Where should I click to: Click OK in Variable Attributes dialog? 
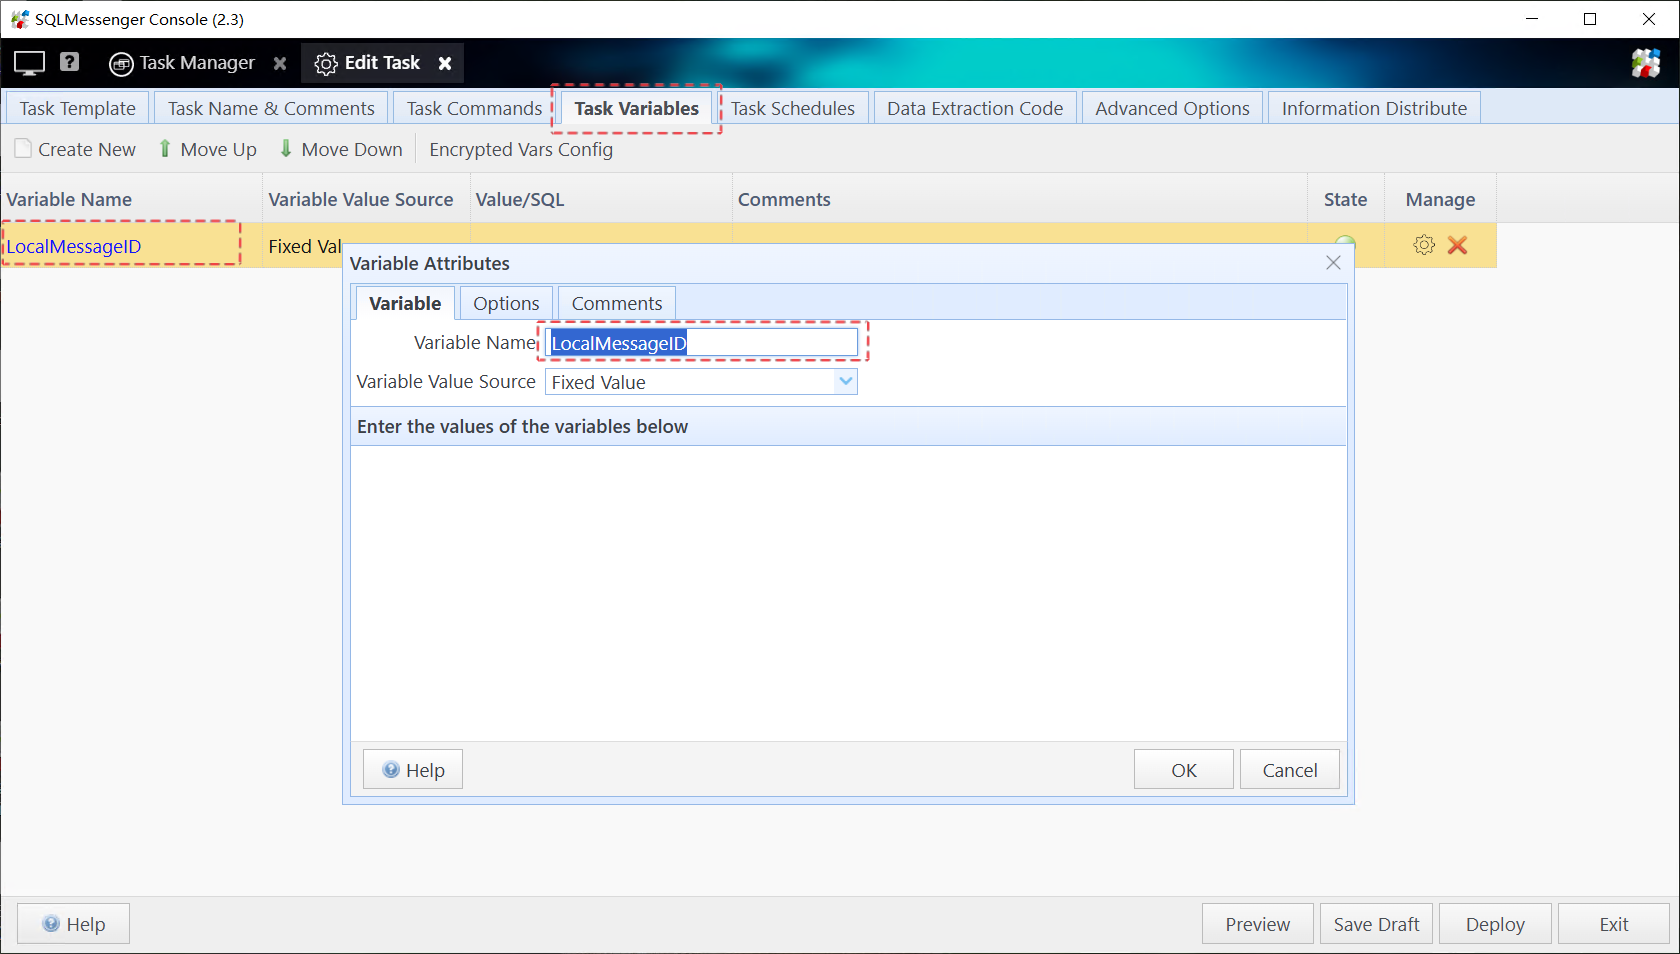point(1183,770)
